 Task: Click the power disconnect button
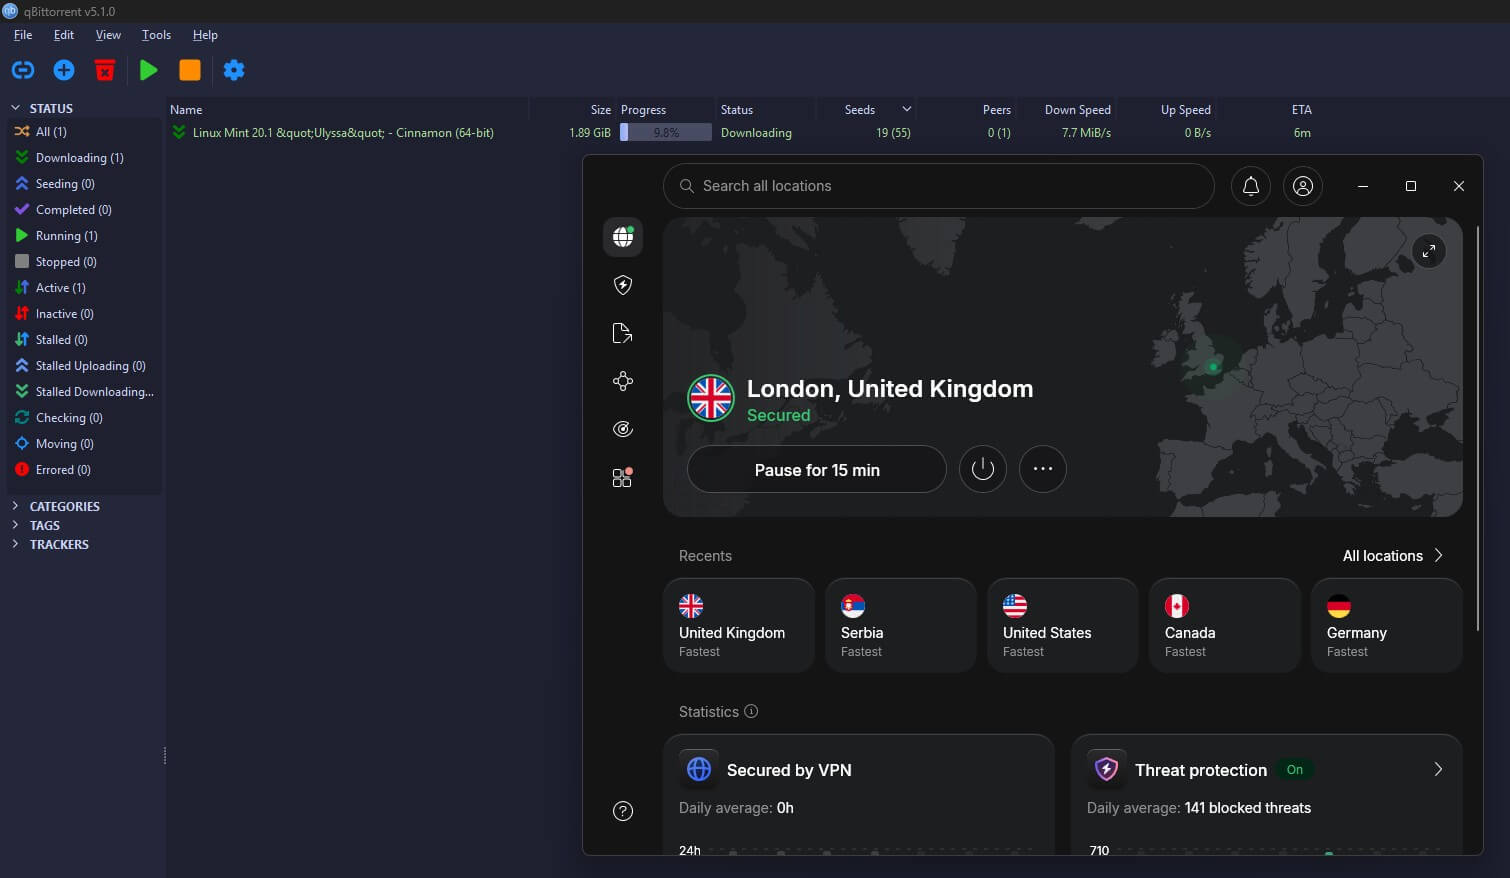coord(983,469)
